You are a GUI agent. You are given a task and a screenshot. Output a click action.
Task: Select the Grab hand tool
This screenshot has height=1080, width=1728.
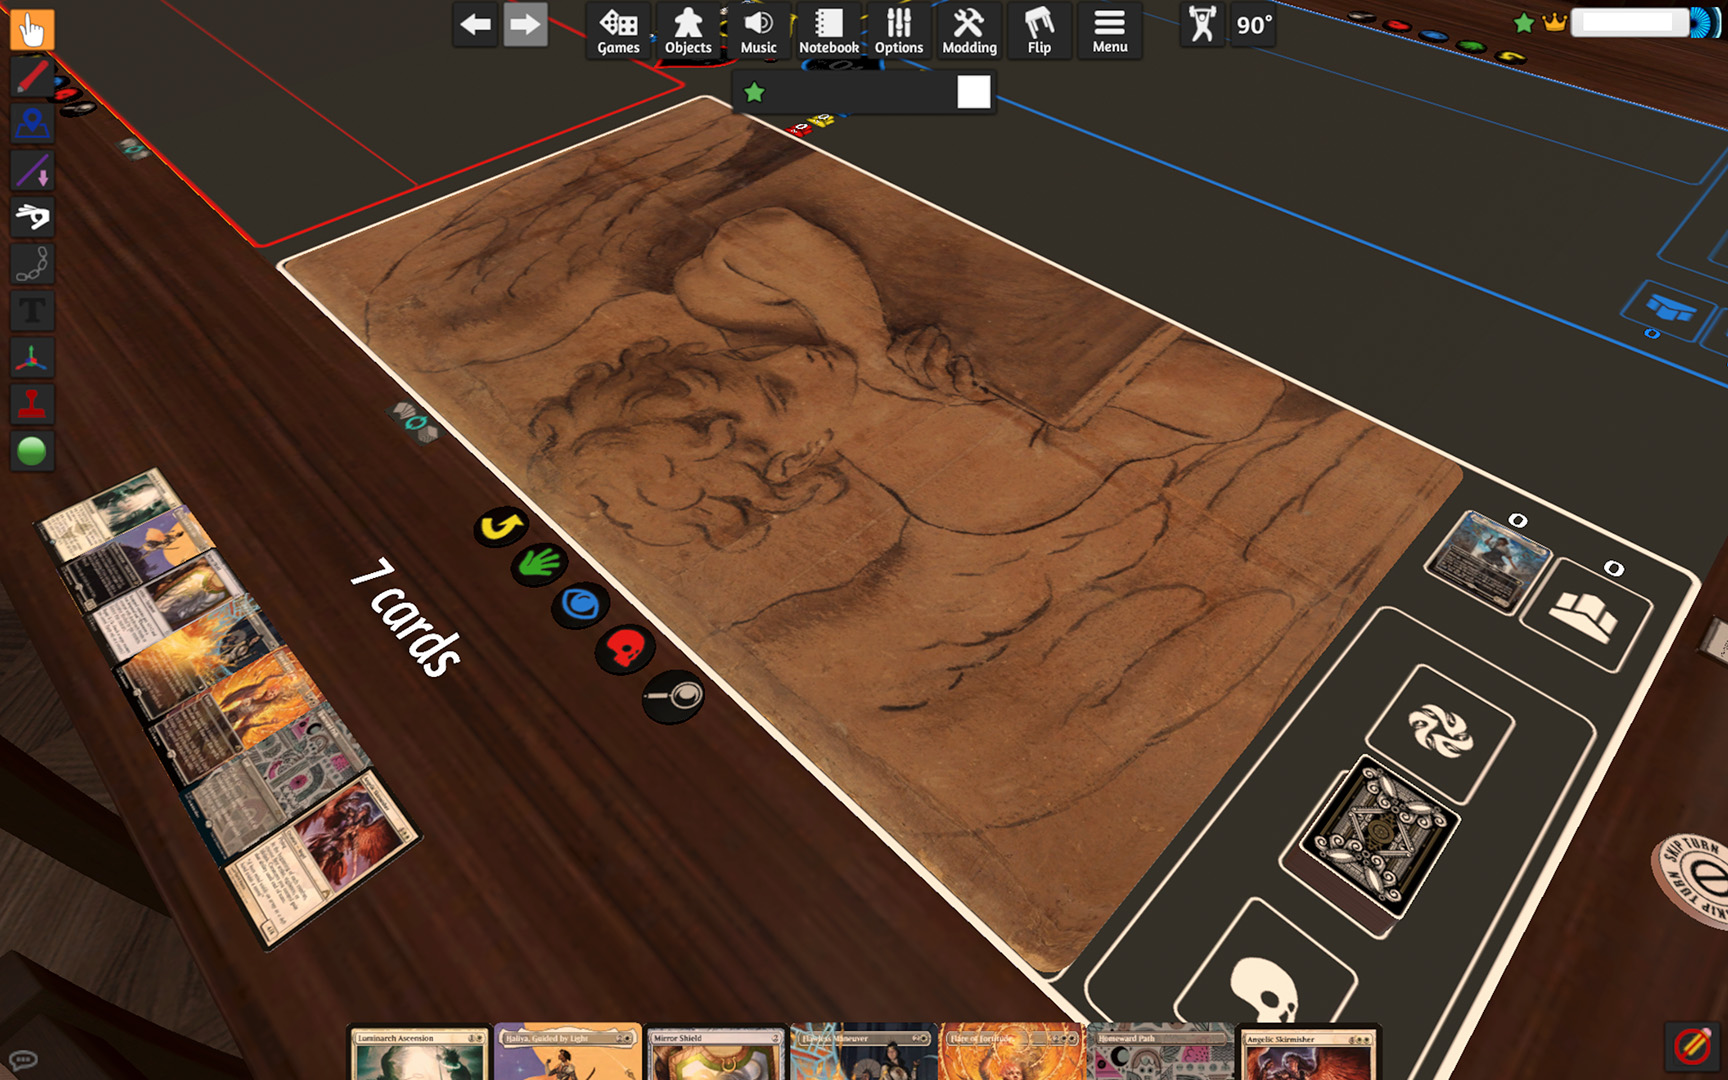point(32,29)
